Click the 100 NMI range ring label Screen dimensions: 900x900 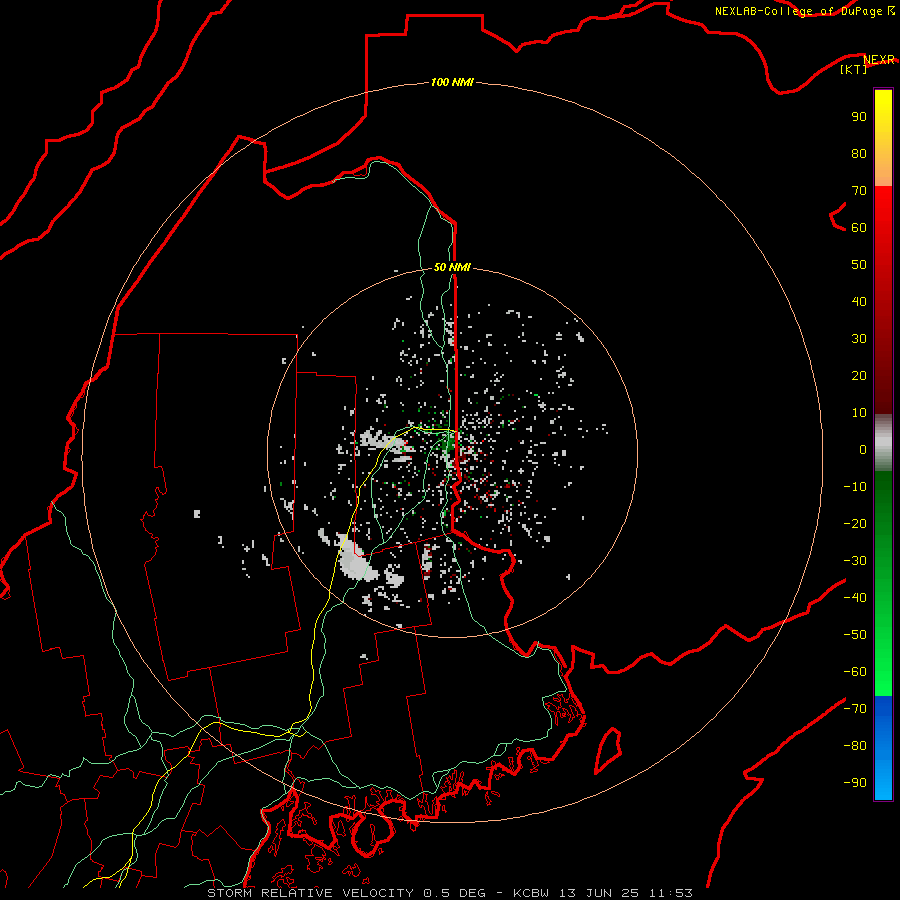[452, 82]
